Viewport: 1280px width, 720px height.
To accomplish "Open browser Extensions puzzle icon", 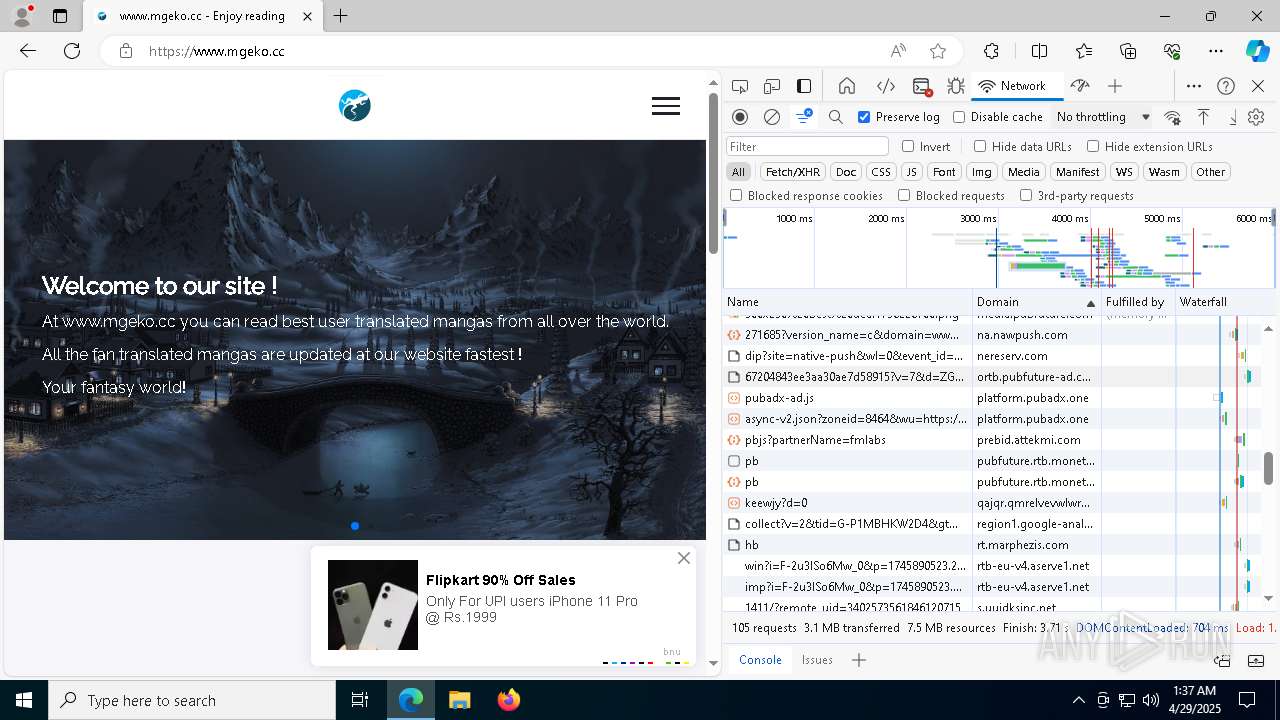I will click(991, 51).
